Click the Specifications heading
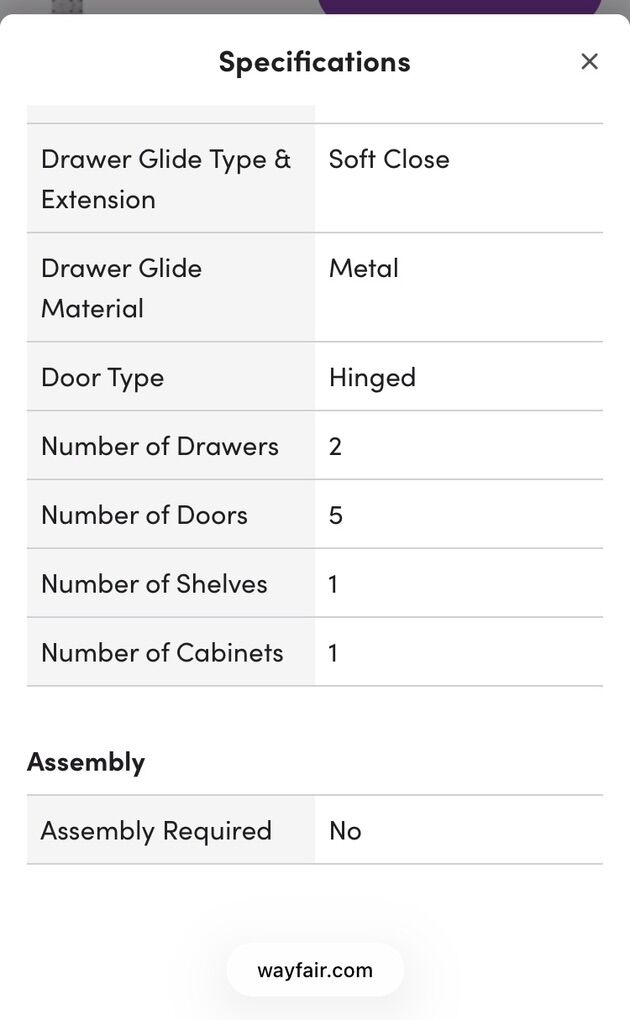 click(x=314, y=62)
